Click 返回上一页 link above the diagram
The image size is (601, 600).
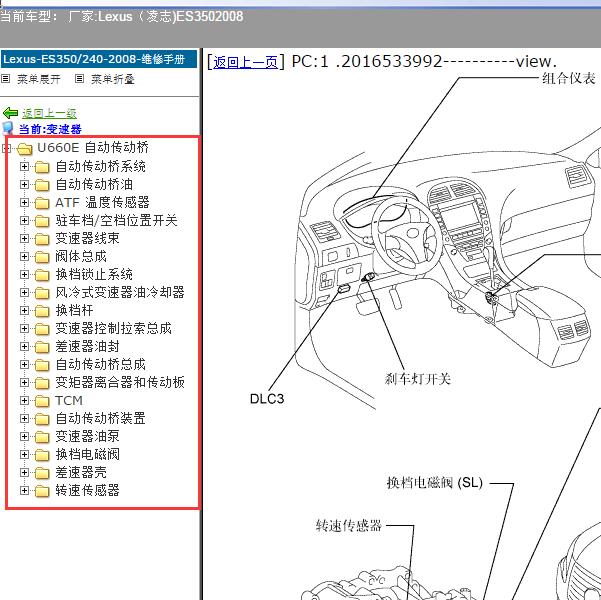pyautogui.click(x=246, y=62)
